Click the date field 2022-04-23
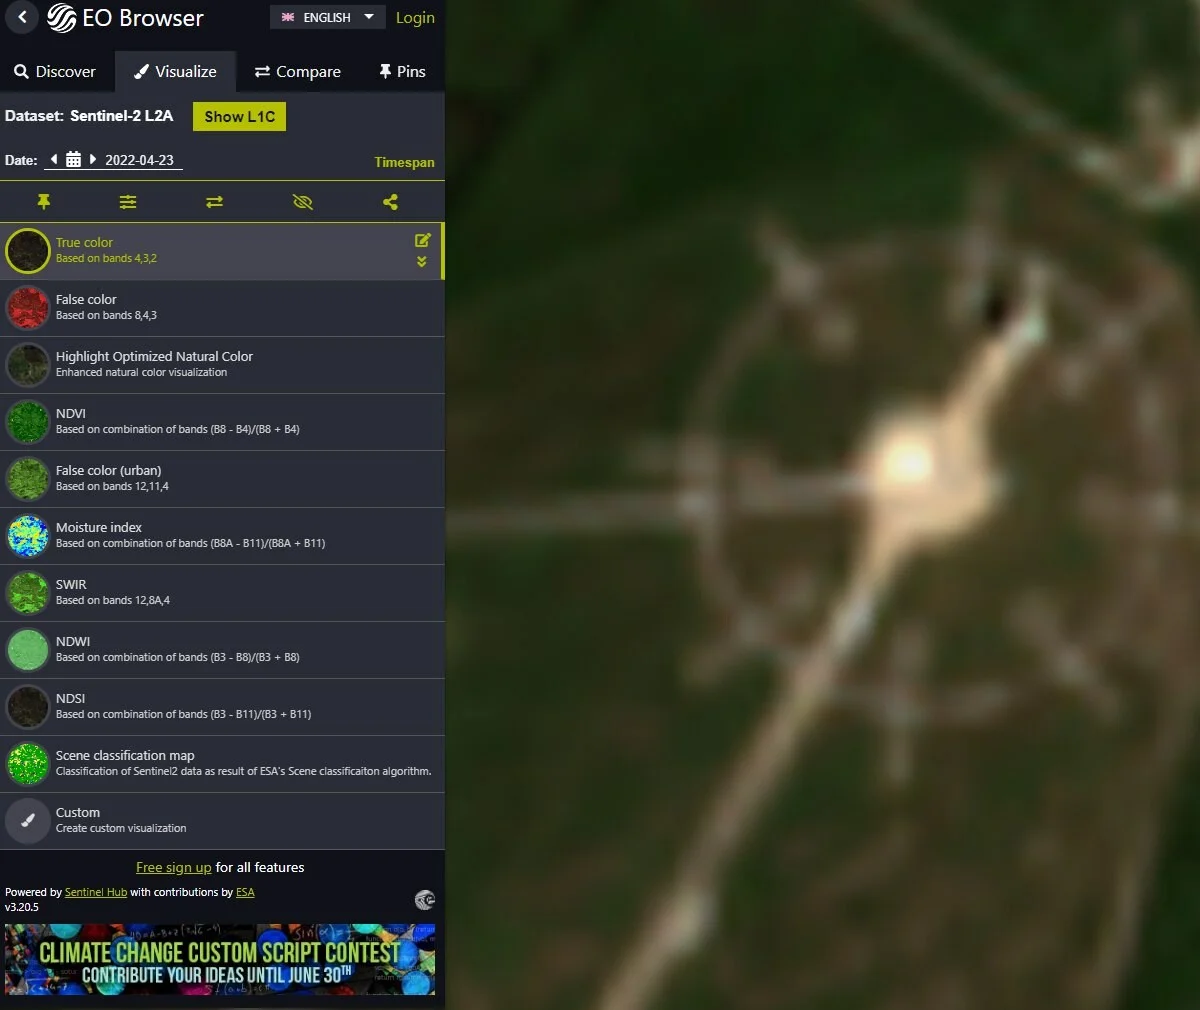This screenshot has height=1010, width=1200. tap(139, 160)
